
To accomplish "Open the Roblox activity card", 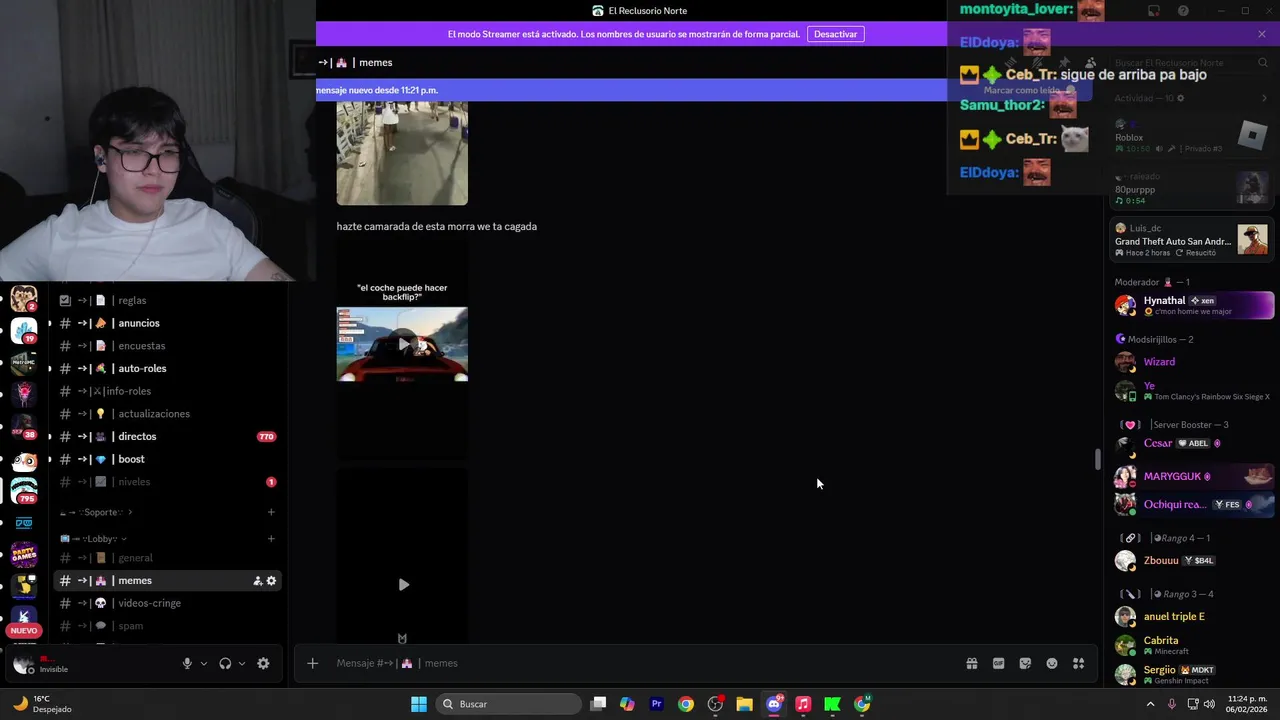I will coord(1192,136).
